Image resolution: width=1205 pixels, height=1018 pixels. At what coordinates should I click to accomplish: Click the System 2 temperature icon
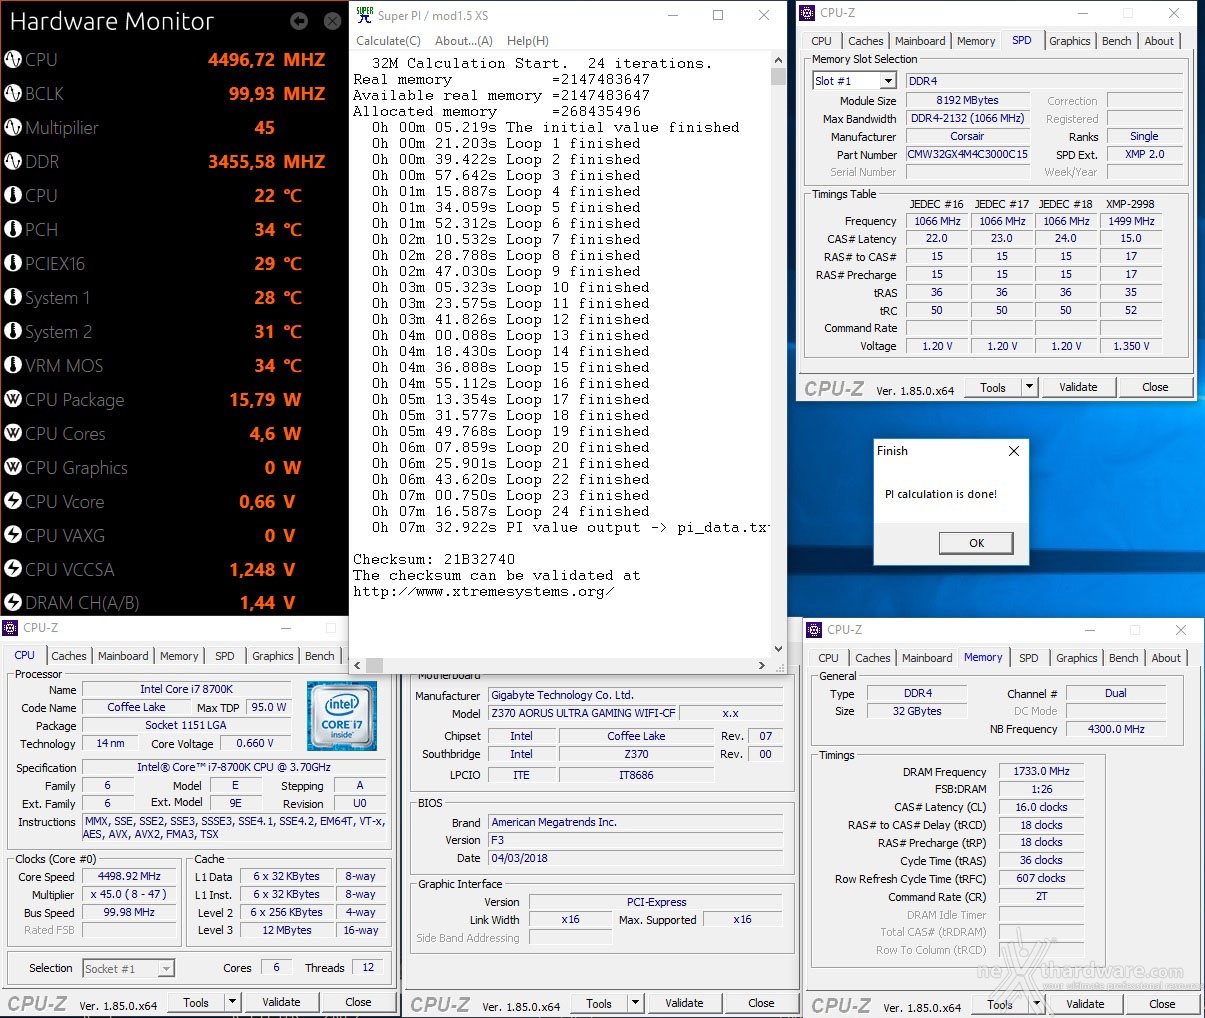coord(13,331)
